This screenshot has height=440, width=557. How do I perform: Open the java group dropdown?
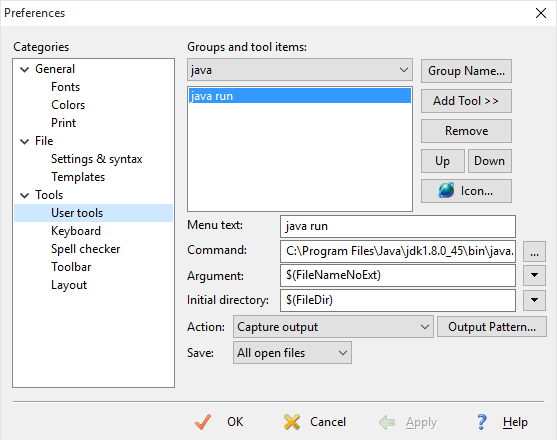pyautogui.click(x=300, y=70)
